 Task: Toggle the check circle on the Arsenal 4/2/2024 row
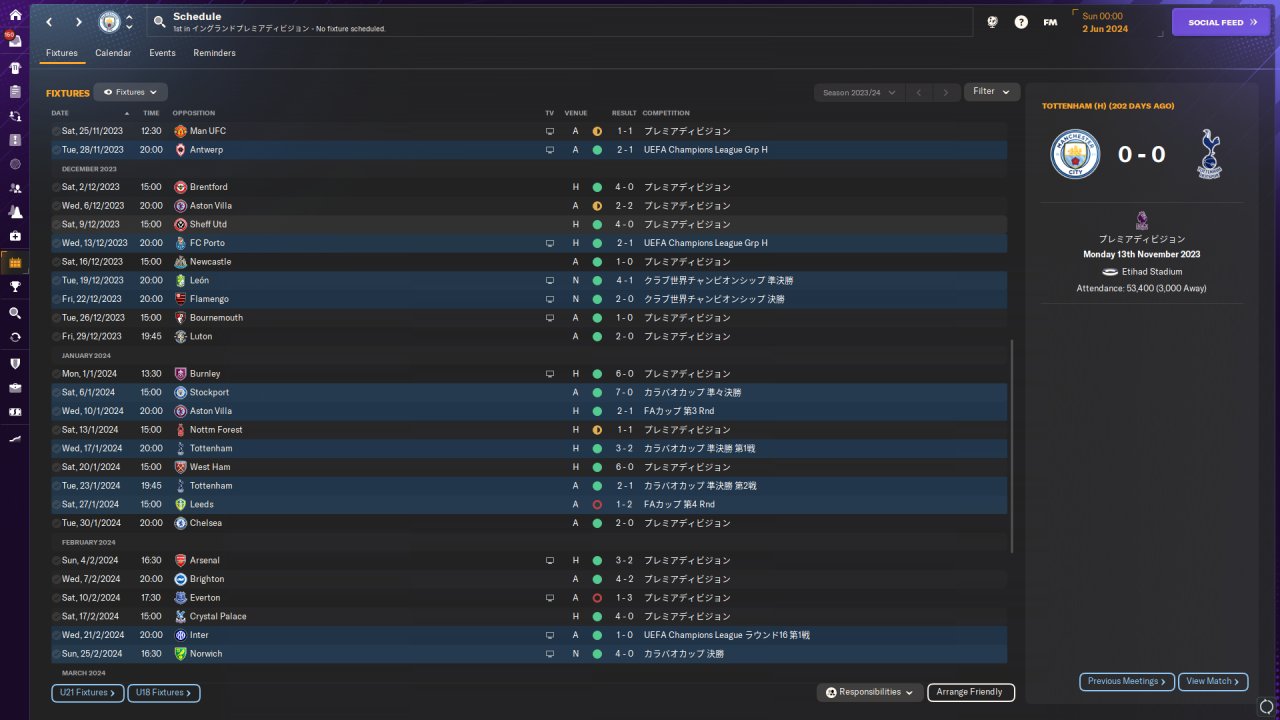56,560
